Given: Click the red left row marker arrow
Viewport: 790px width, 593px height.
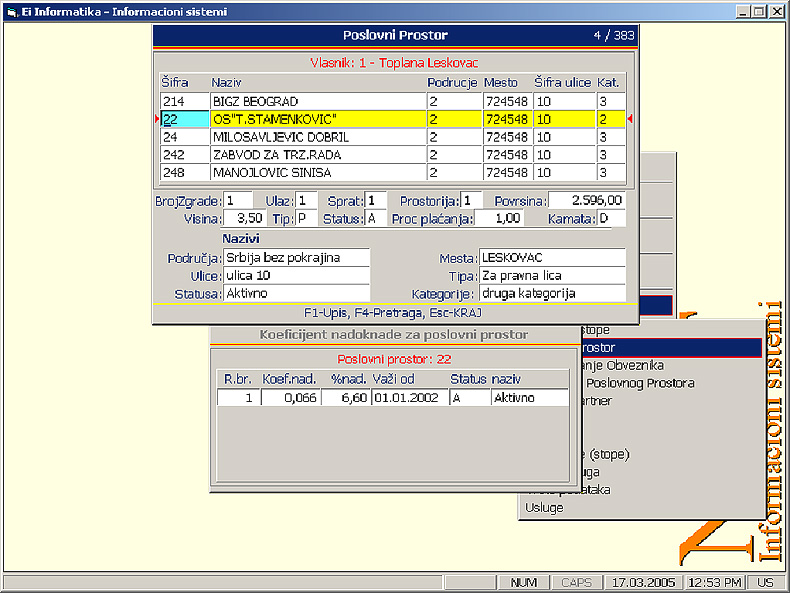Looking at the screenshot, I should pyautogui.click(x=156, y=119).
